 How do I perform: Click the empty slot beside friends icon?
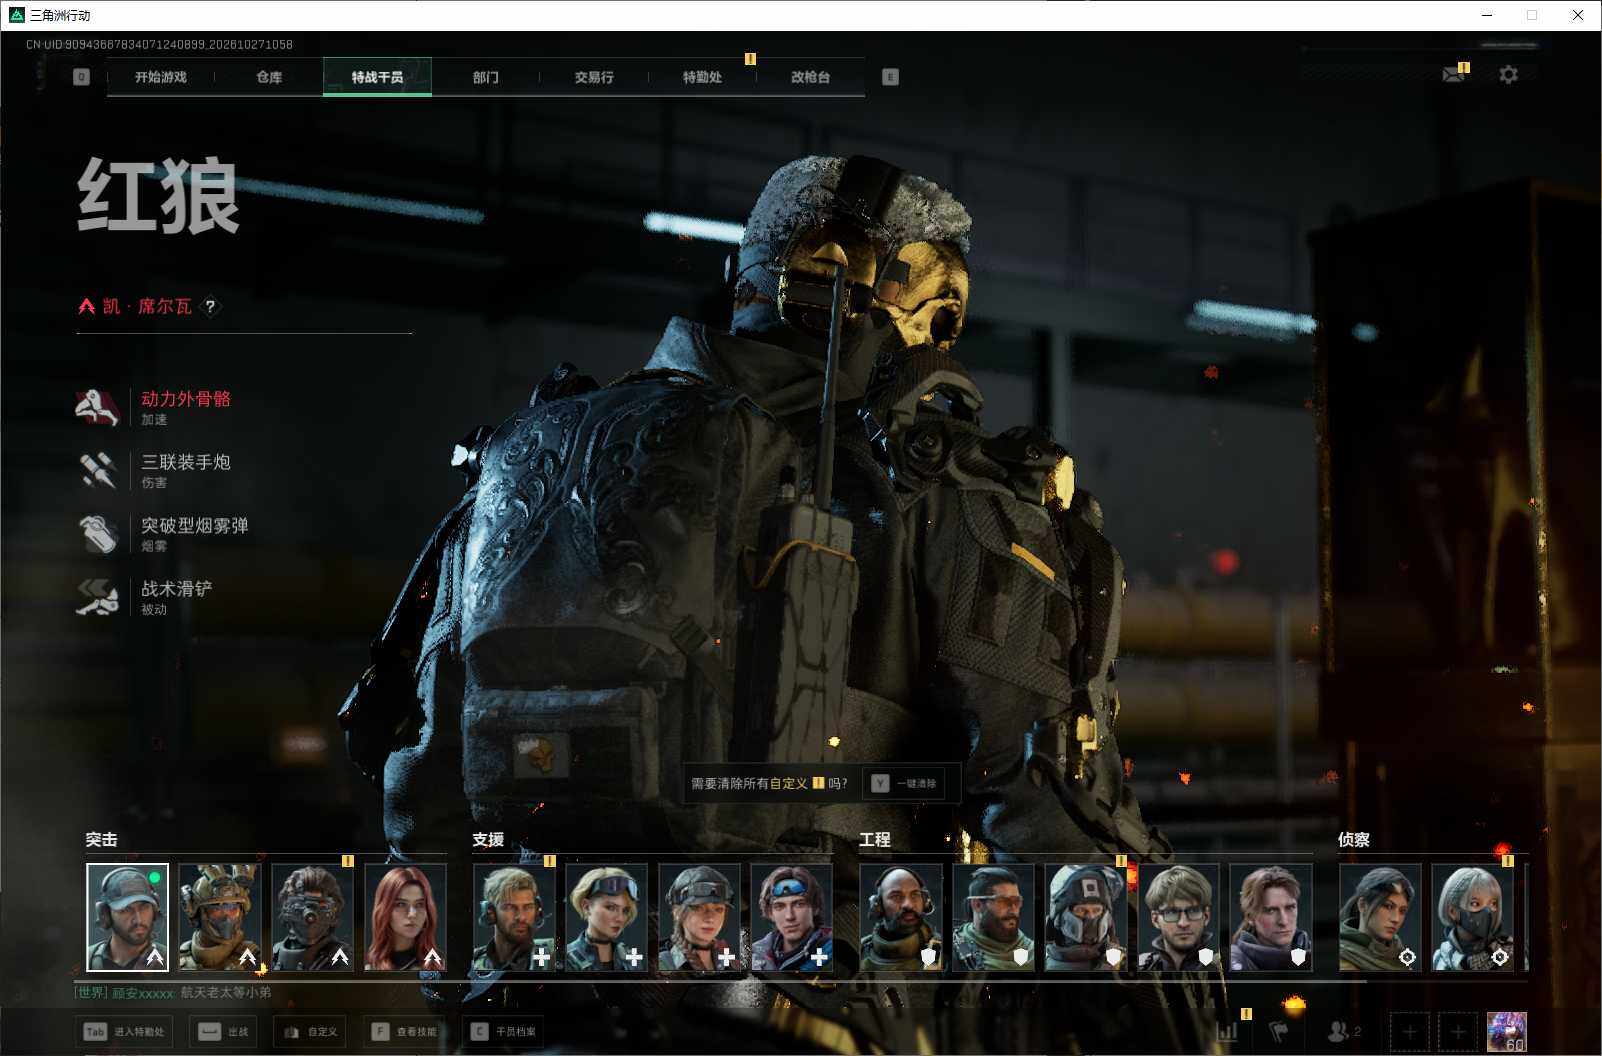click(1409, 1032)
